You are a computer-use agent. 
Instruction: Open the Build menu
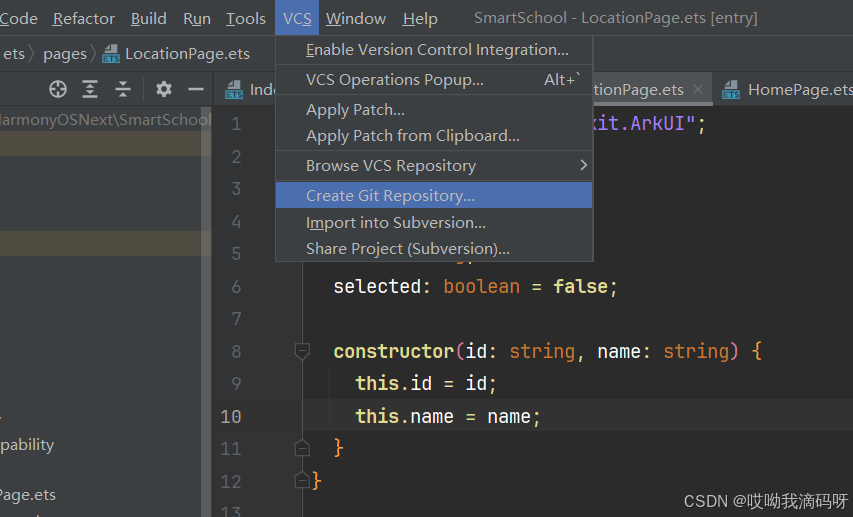coord(149,19)
